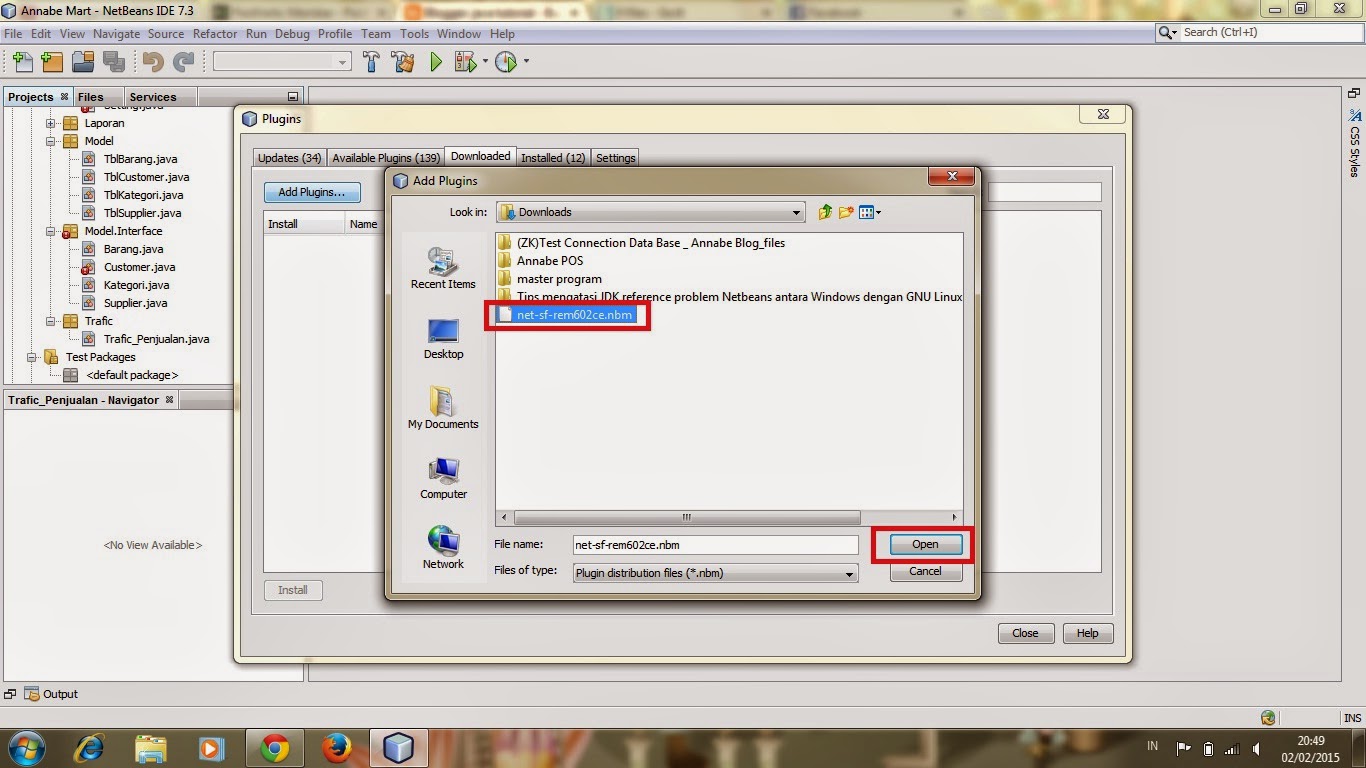Open the Debug Project dropdown arrow
This screenshot has width=1366, height=768.
click(485, 62)
